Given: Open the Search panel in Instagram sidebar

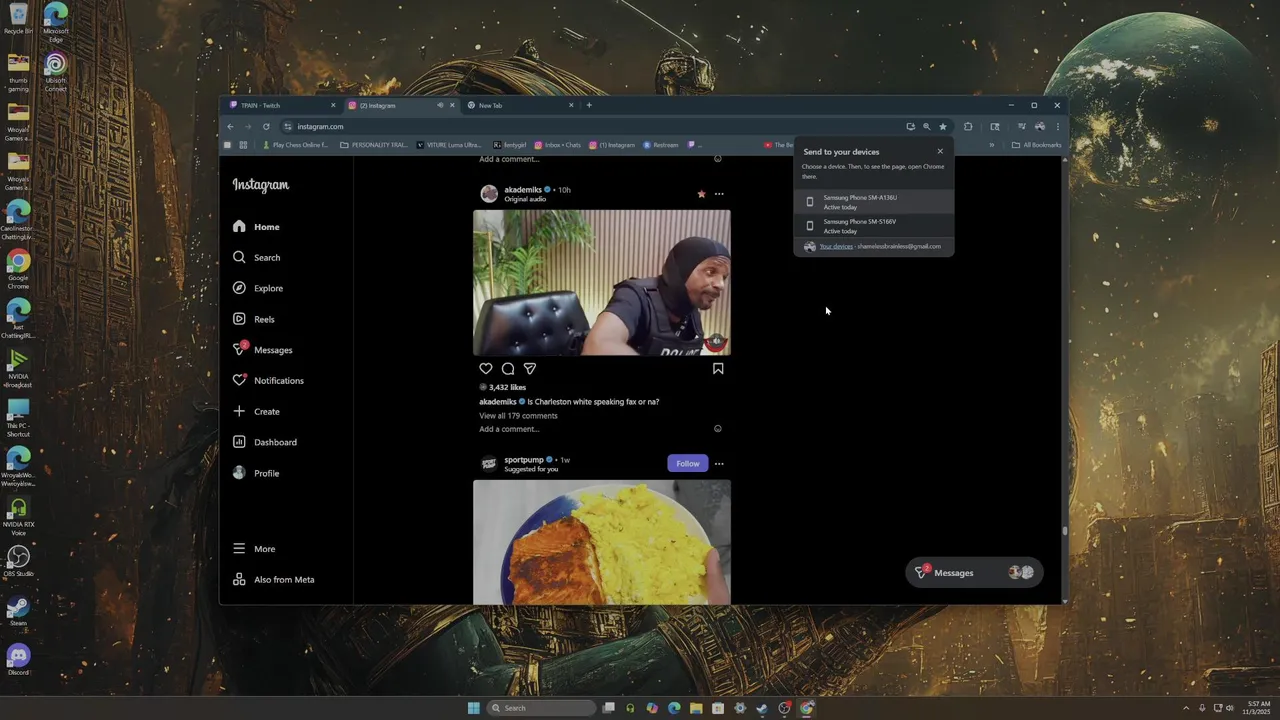Looking at the screenshot, I should coord(256,258).
